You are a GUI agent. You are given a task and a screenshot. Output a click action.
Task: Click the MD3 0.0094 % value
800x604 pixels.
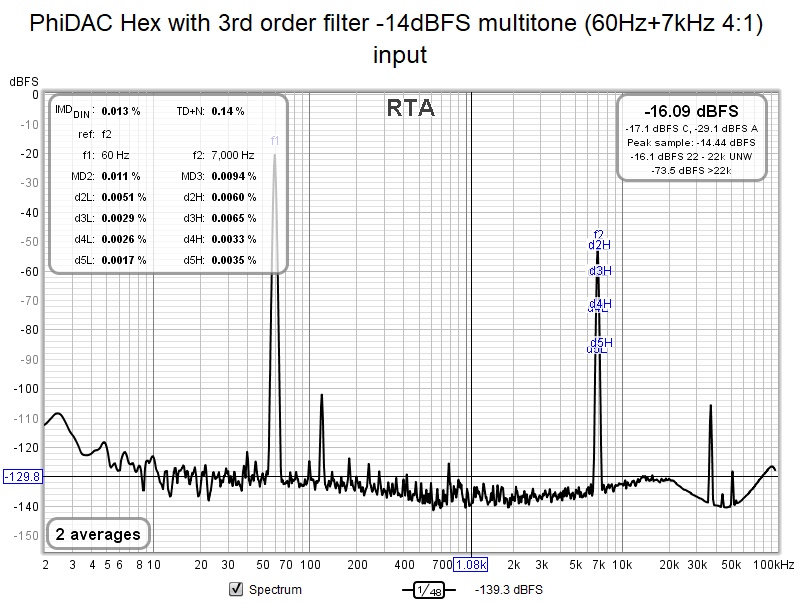coord(234,177)
